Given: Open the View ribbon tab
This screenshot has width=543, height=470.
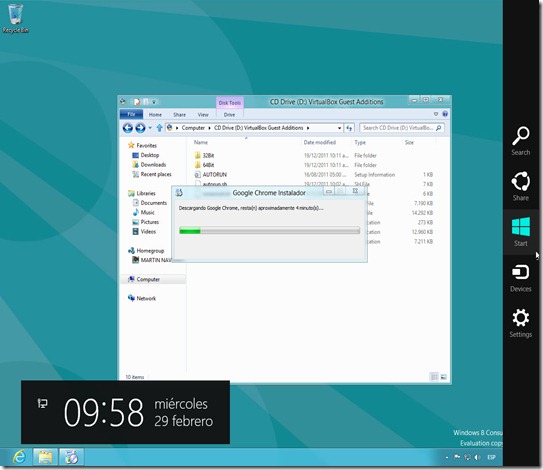Looking at the screenshot, I should pyautogui.click(x=203, y=115).
